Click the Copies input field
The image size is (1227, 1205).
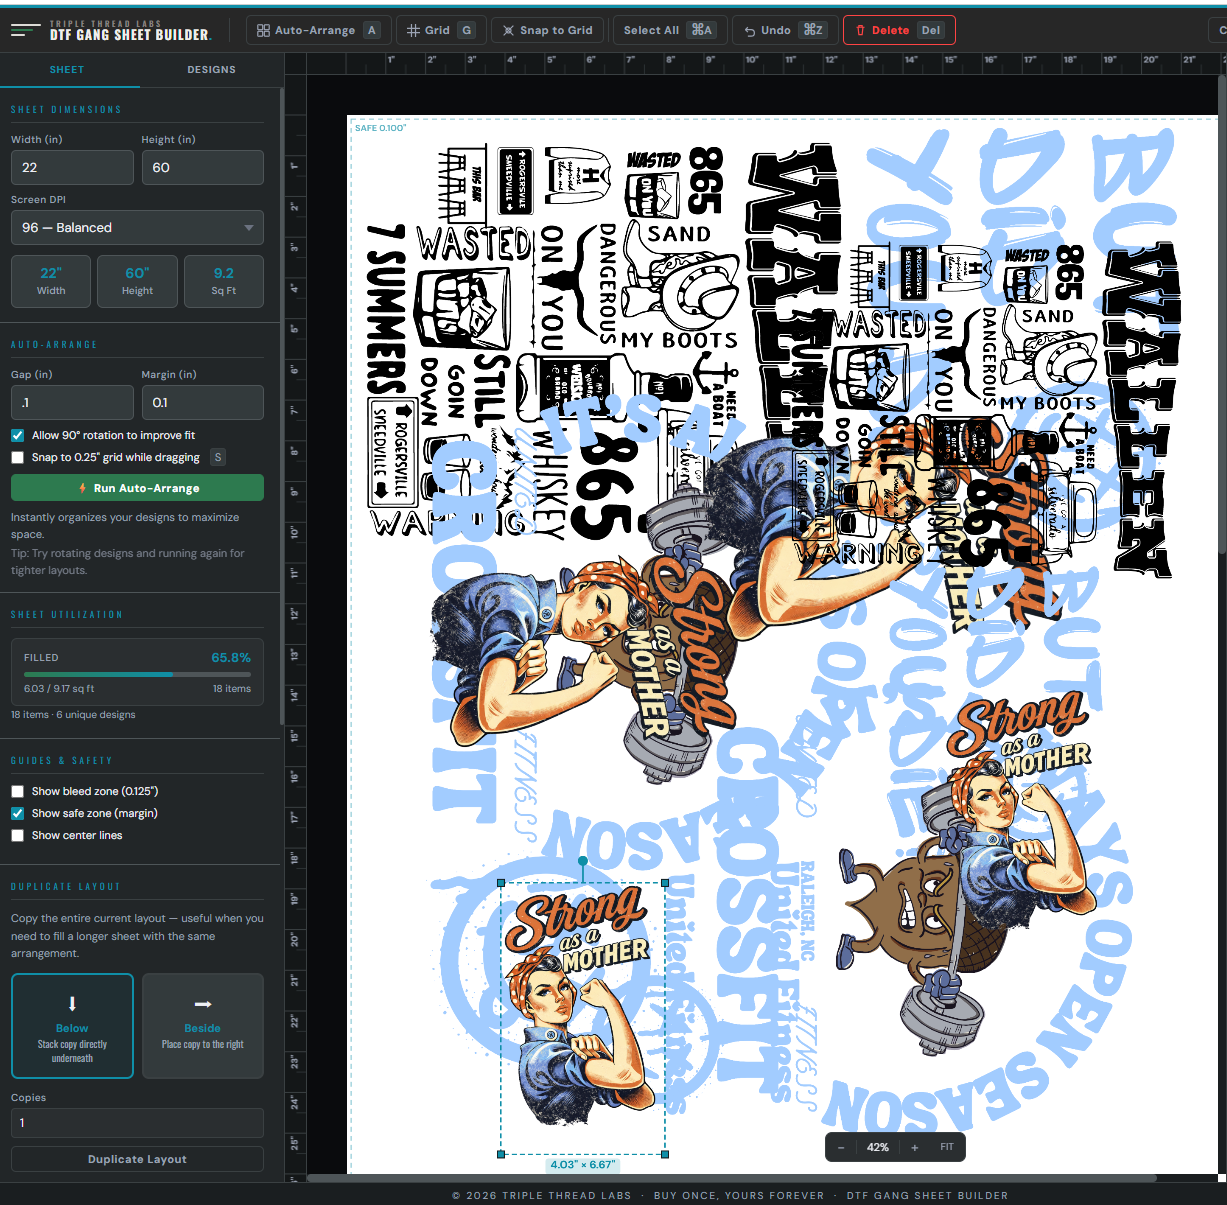coord(137,1122)
